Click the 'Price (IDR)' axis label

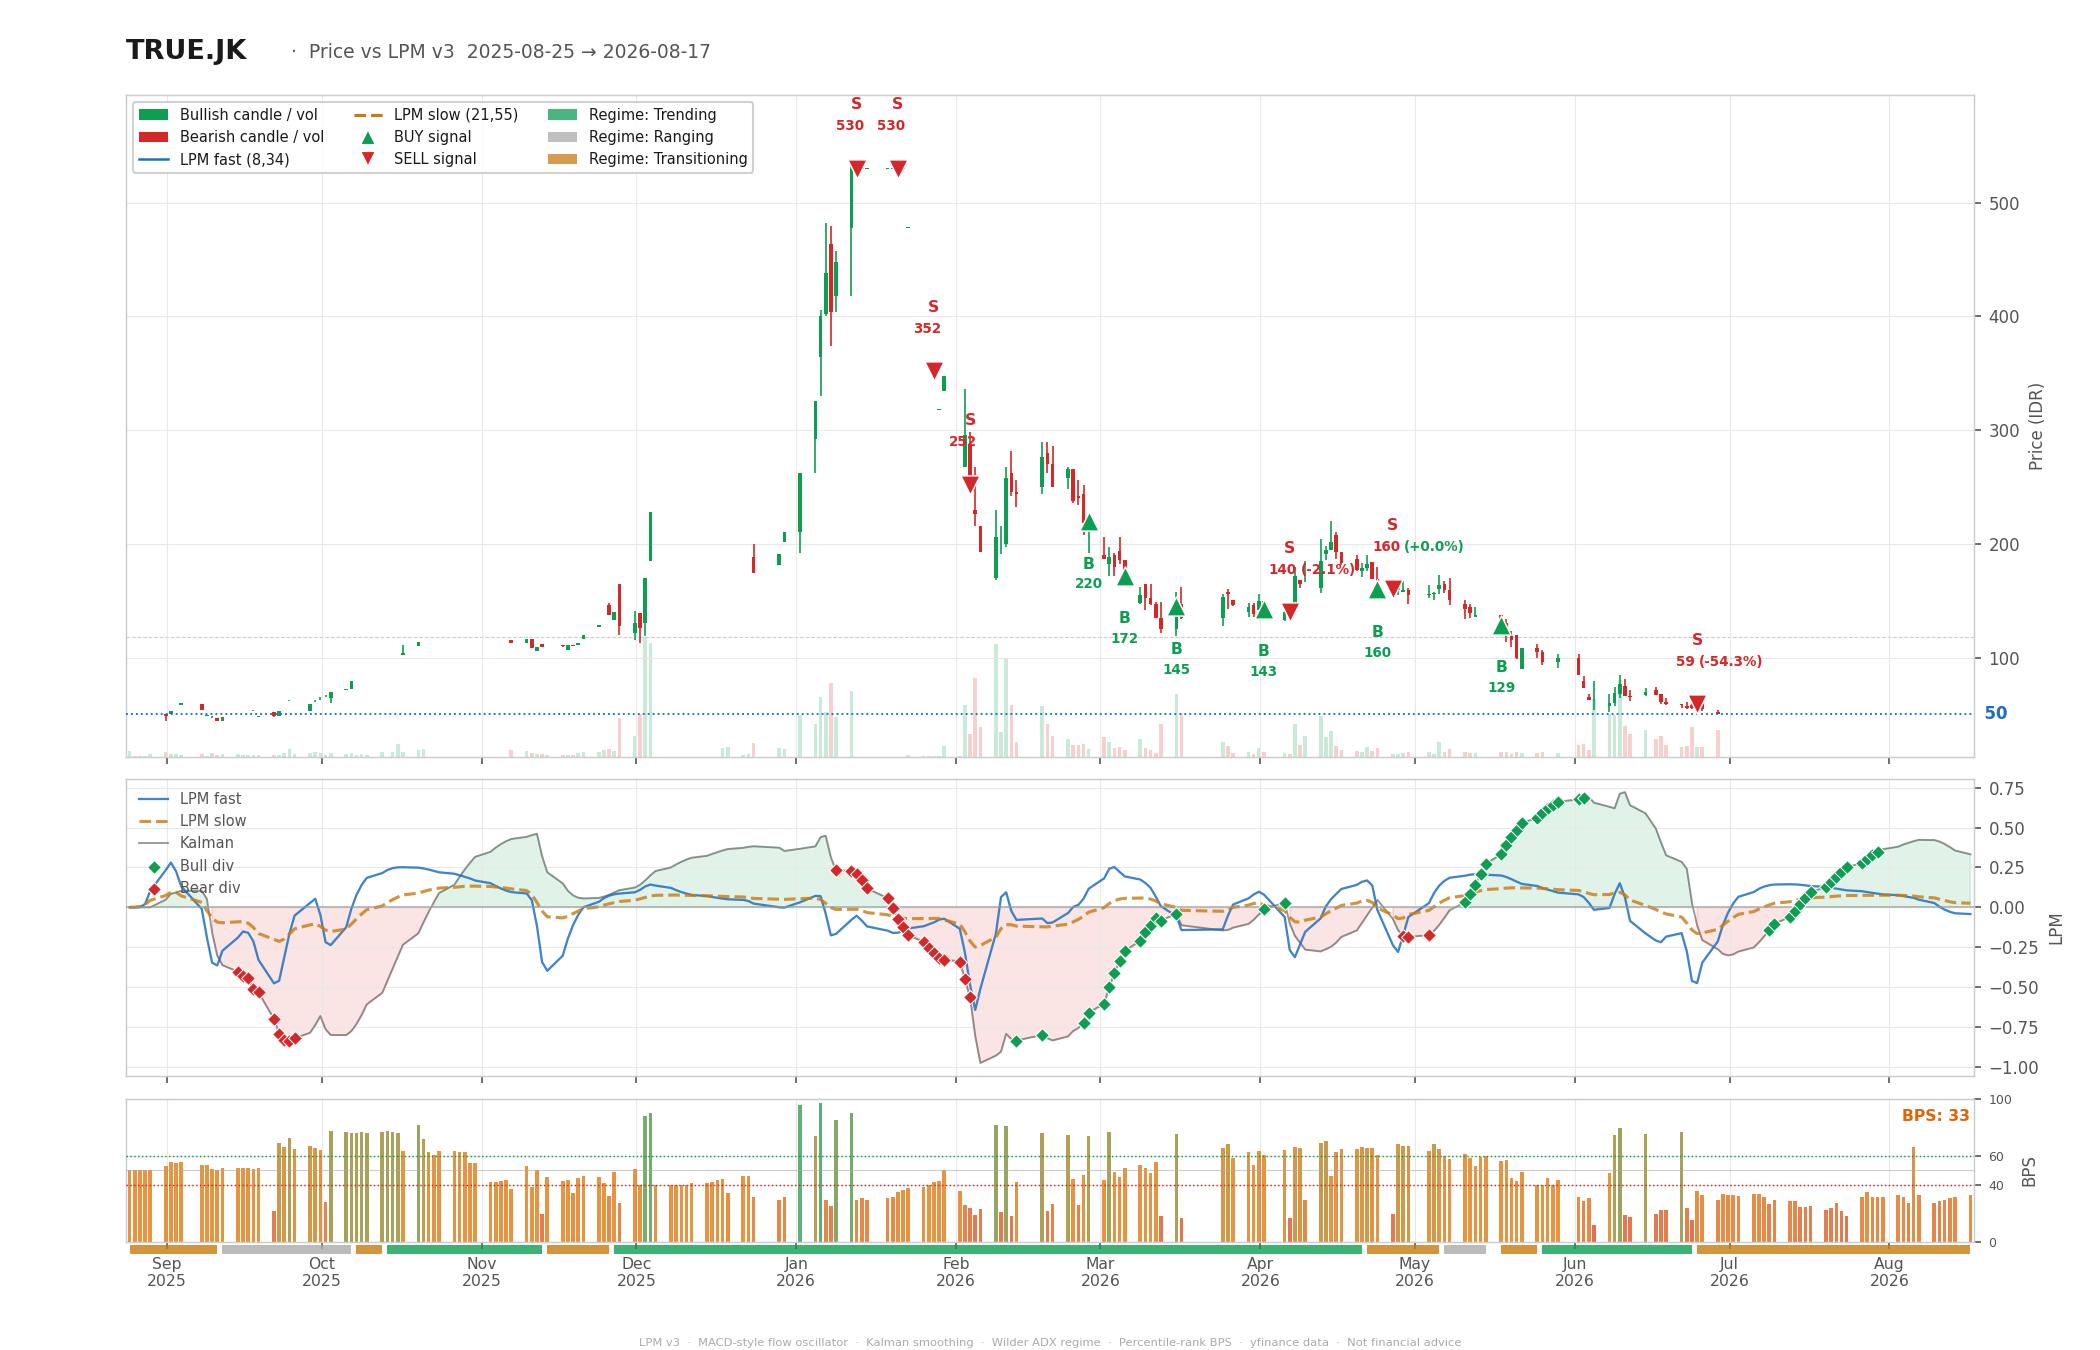click(x=2036, y=427)
